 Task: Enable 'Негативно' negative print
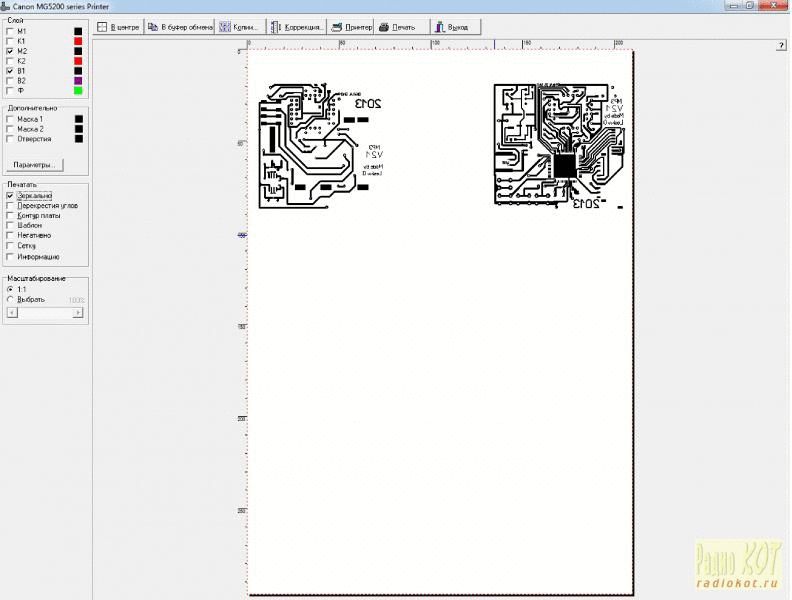[10, 235]
